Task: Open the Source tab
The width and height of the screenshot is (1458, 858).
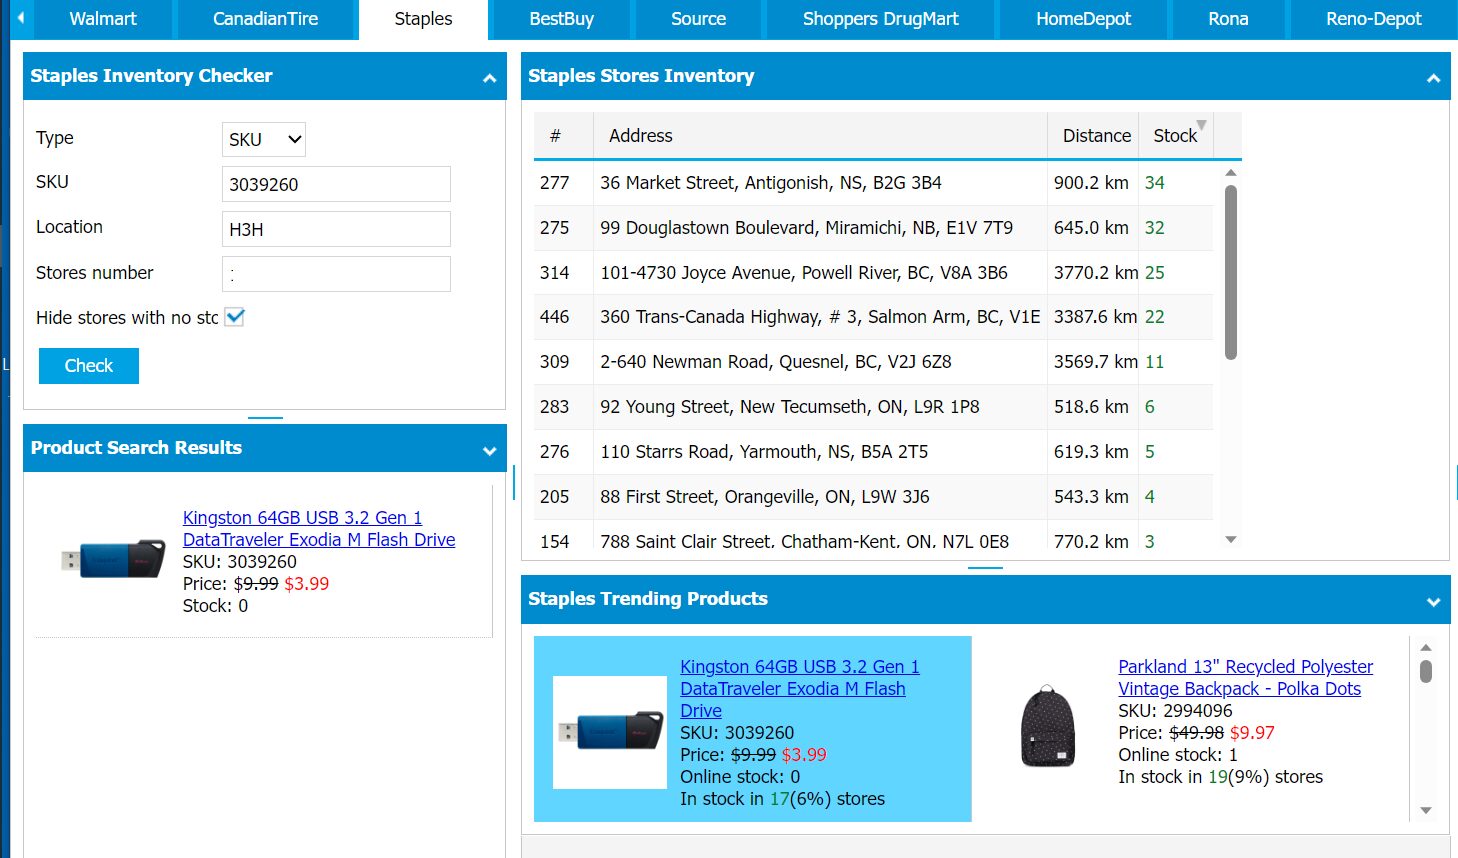Action: coord(698,19)
